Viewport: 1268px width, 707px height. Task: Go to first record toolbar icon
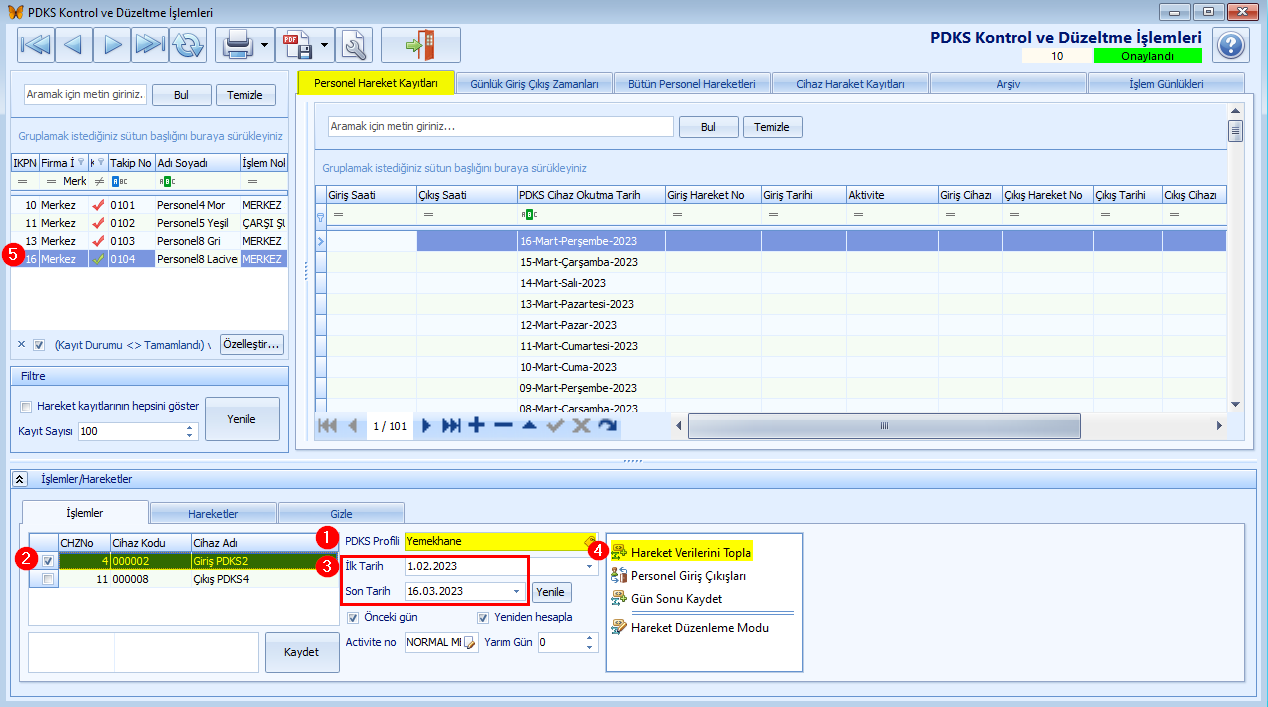pyautogui.click(x=36, y=45)
